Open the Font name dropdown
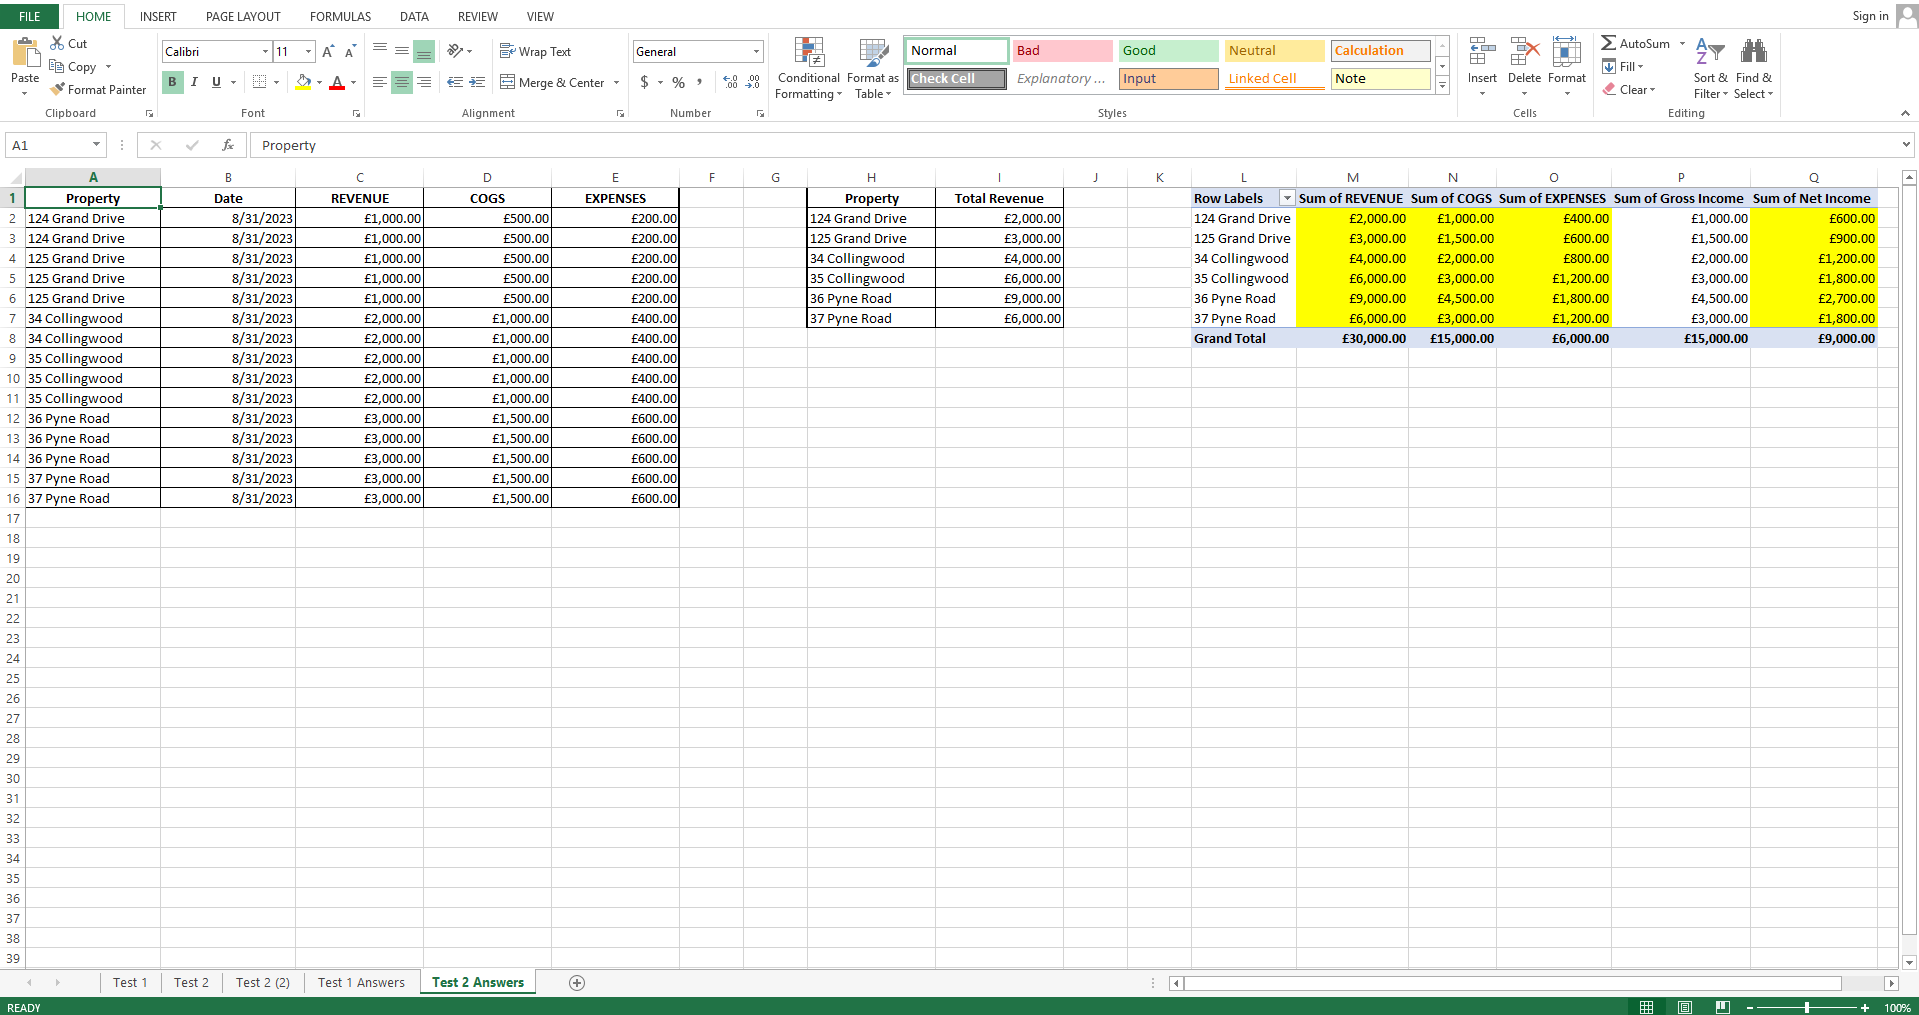The height and width of the screenshot is (1015, 1919). (x=265, y=51)
